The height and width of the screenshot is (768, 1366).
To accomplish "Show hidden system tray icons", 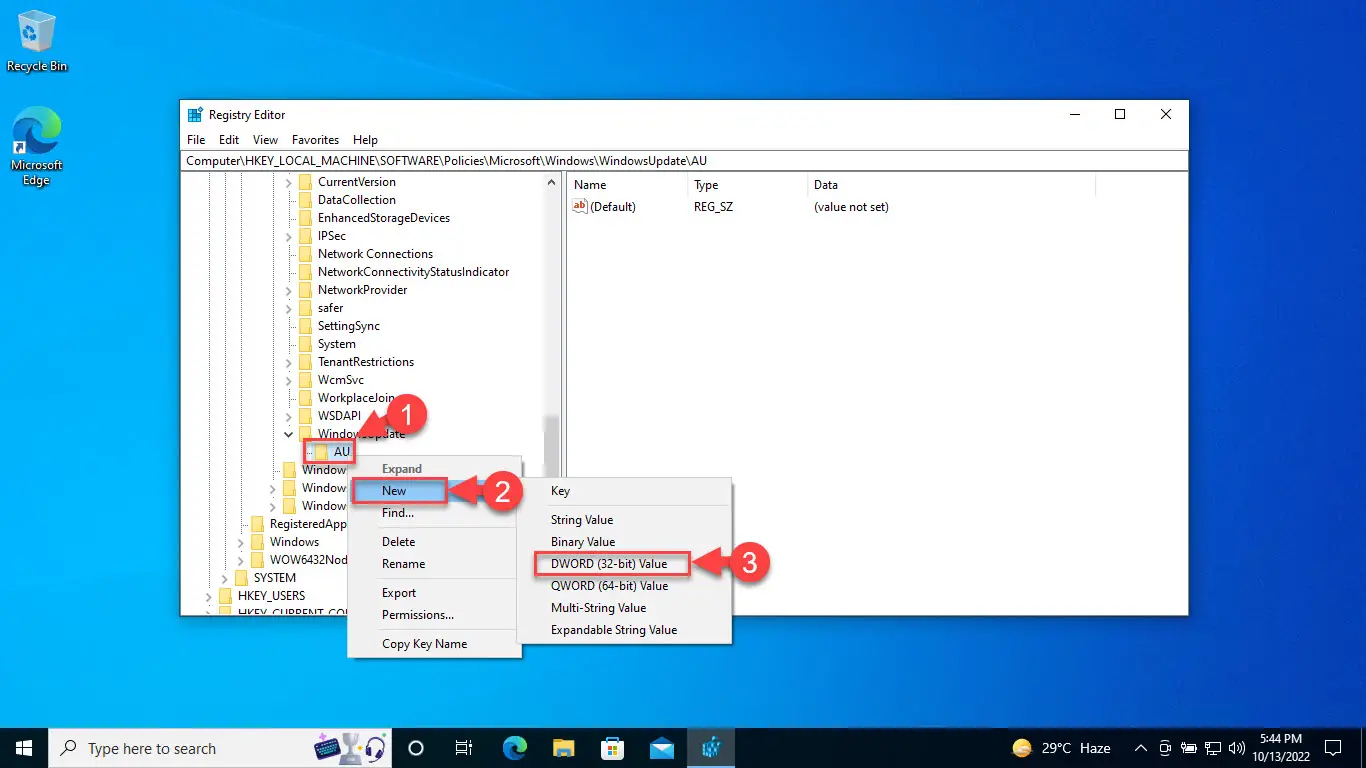I will coord(1140,748).
